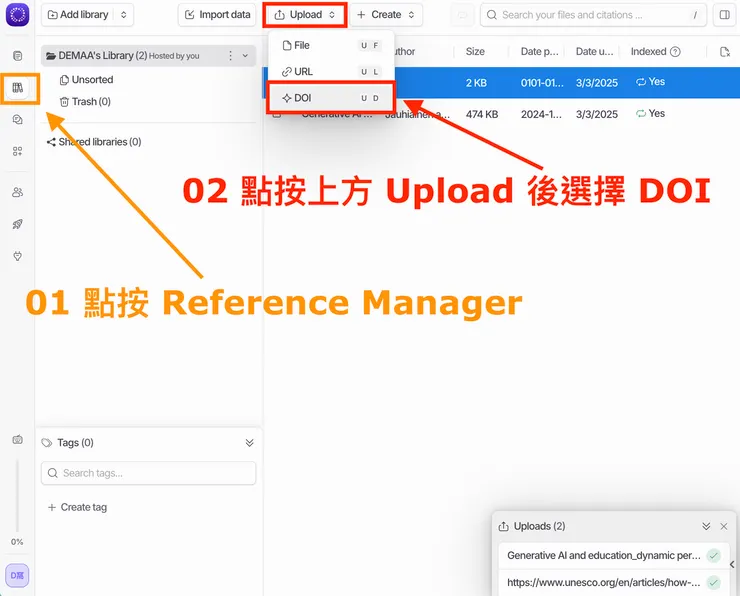The width and height of the screenshot is (740, 596).
Task: Click the checkmark status for unesco.org upload
Action: pos(714,583)
